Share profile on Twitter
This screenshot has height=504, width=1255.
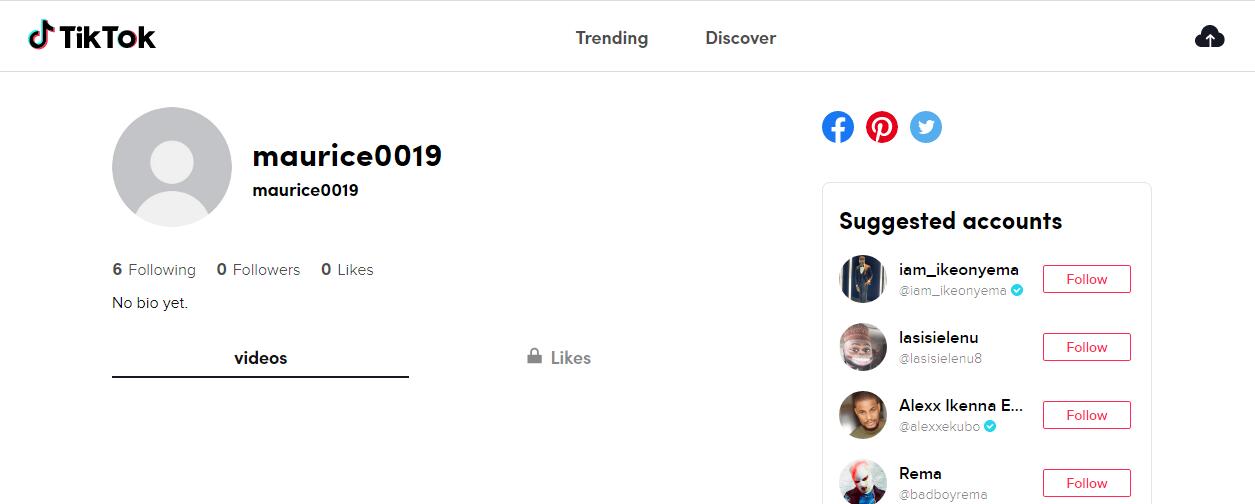click(926, 127)
